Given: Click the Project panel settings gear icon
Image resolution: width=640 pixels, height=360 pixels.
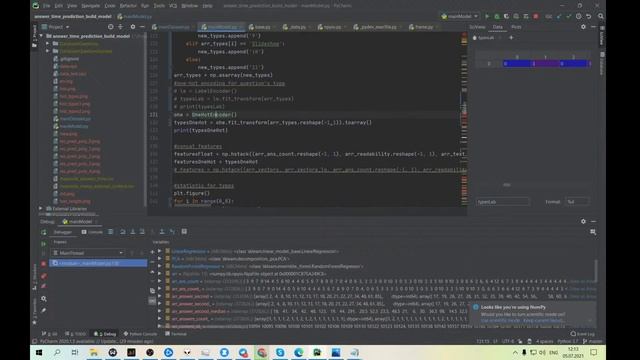Looking at the screenshot, I should (x=133, y=27).
